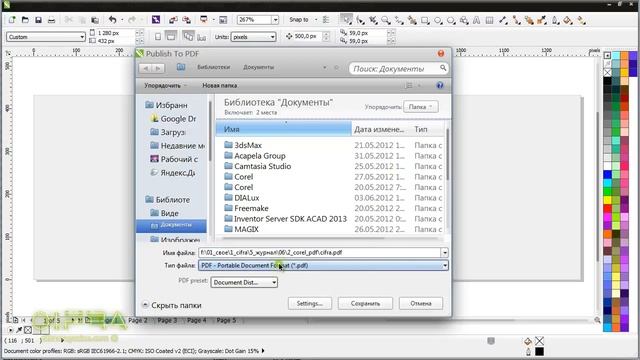Click the Settings... button

click(310, 303)
